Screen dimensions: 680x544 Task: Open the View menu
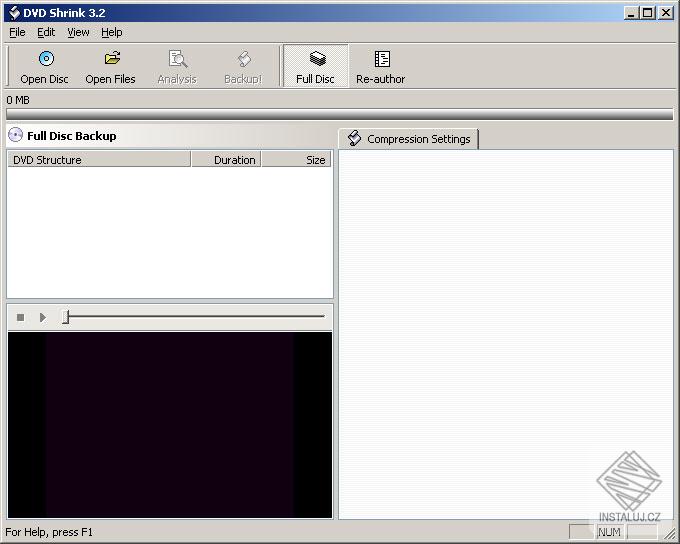78,33
